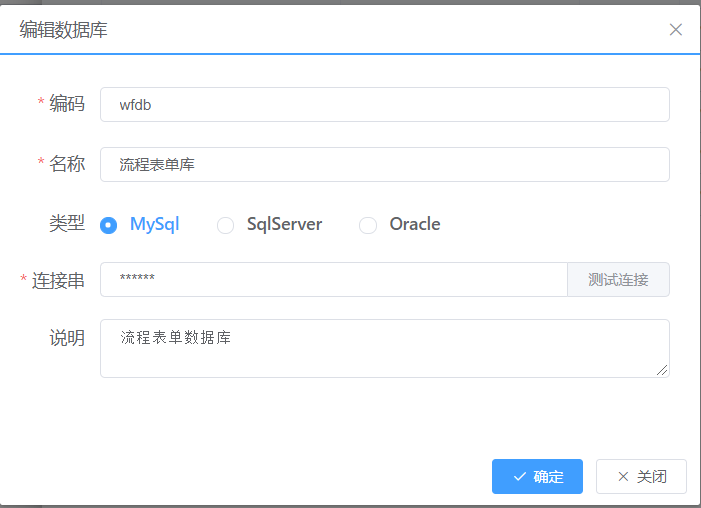The height and width of the screenshot is (508, 701).
Task: Select the SqlServer radio button
Action: pyautogui.click(x=225, y=225)
